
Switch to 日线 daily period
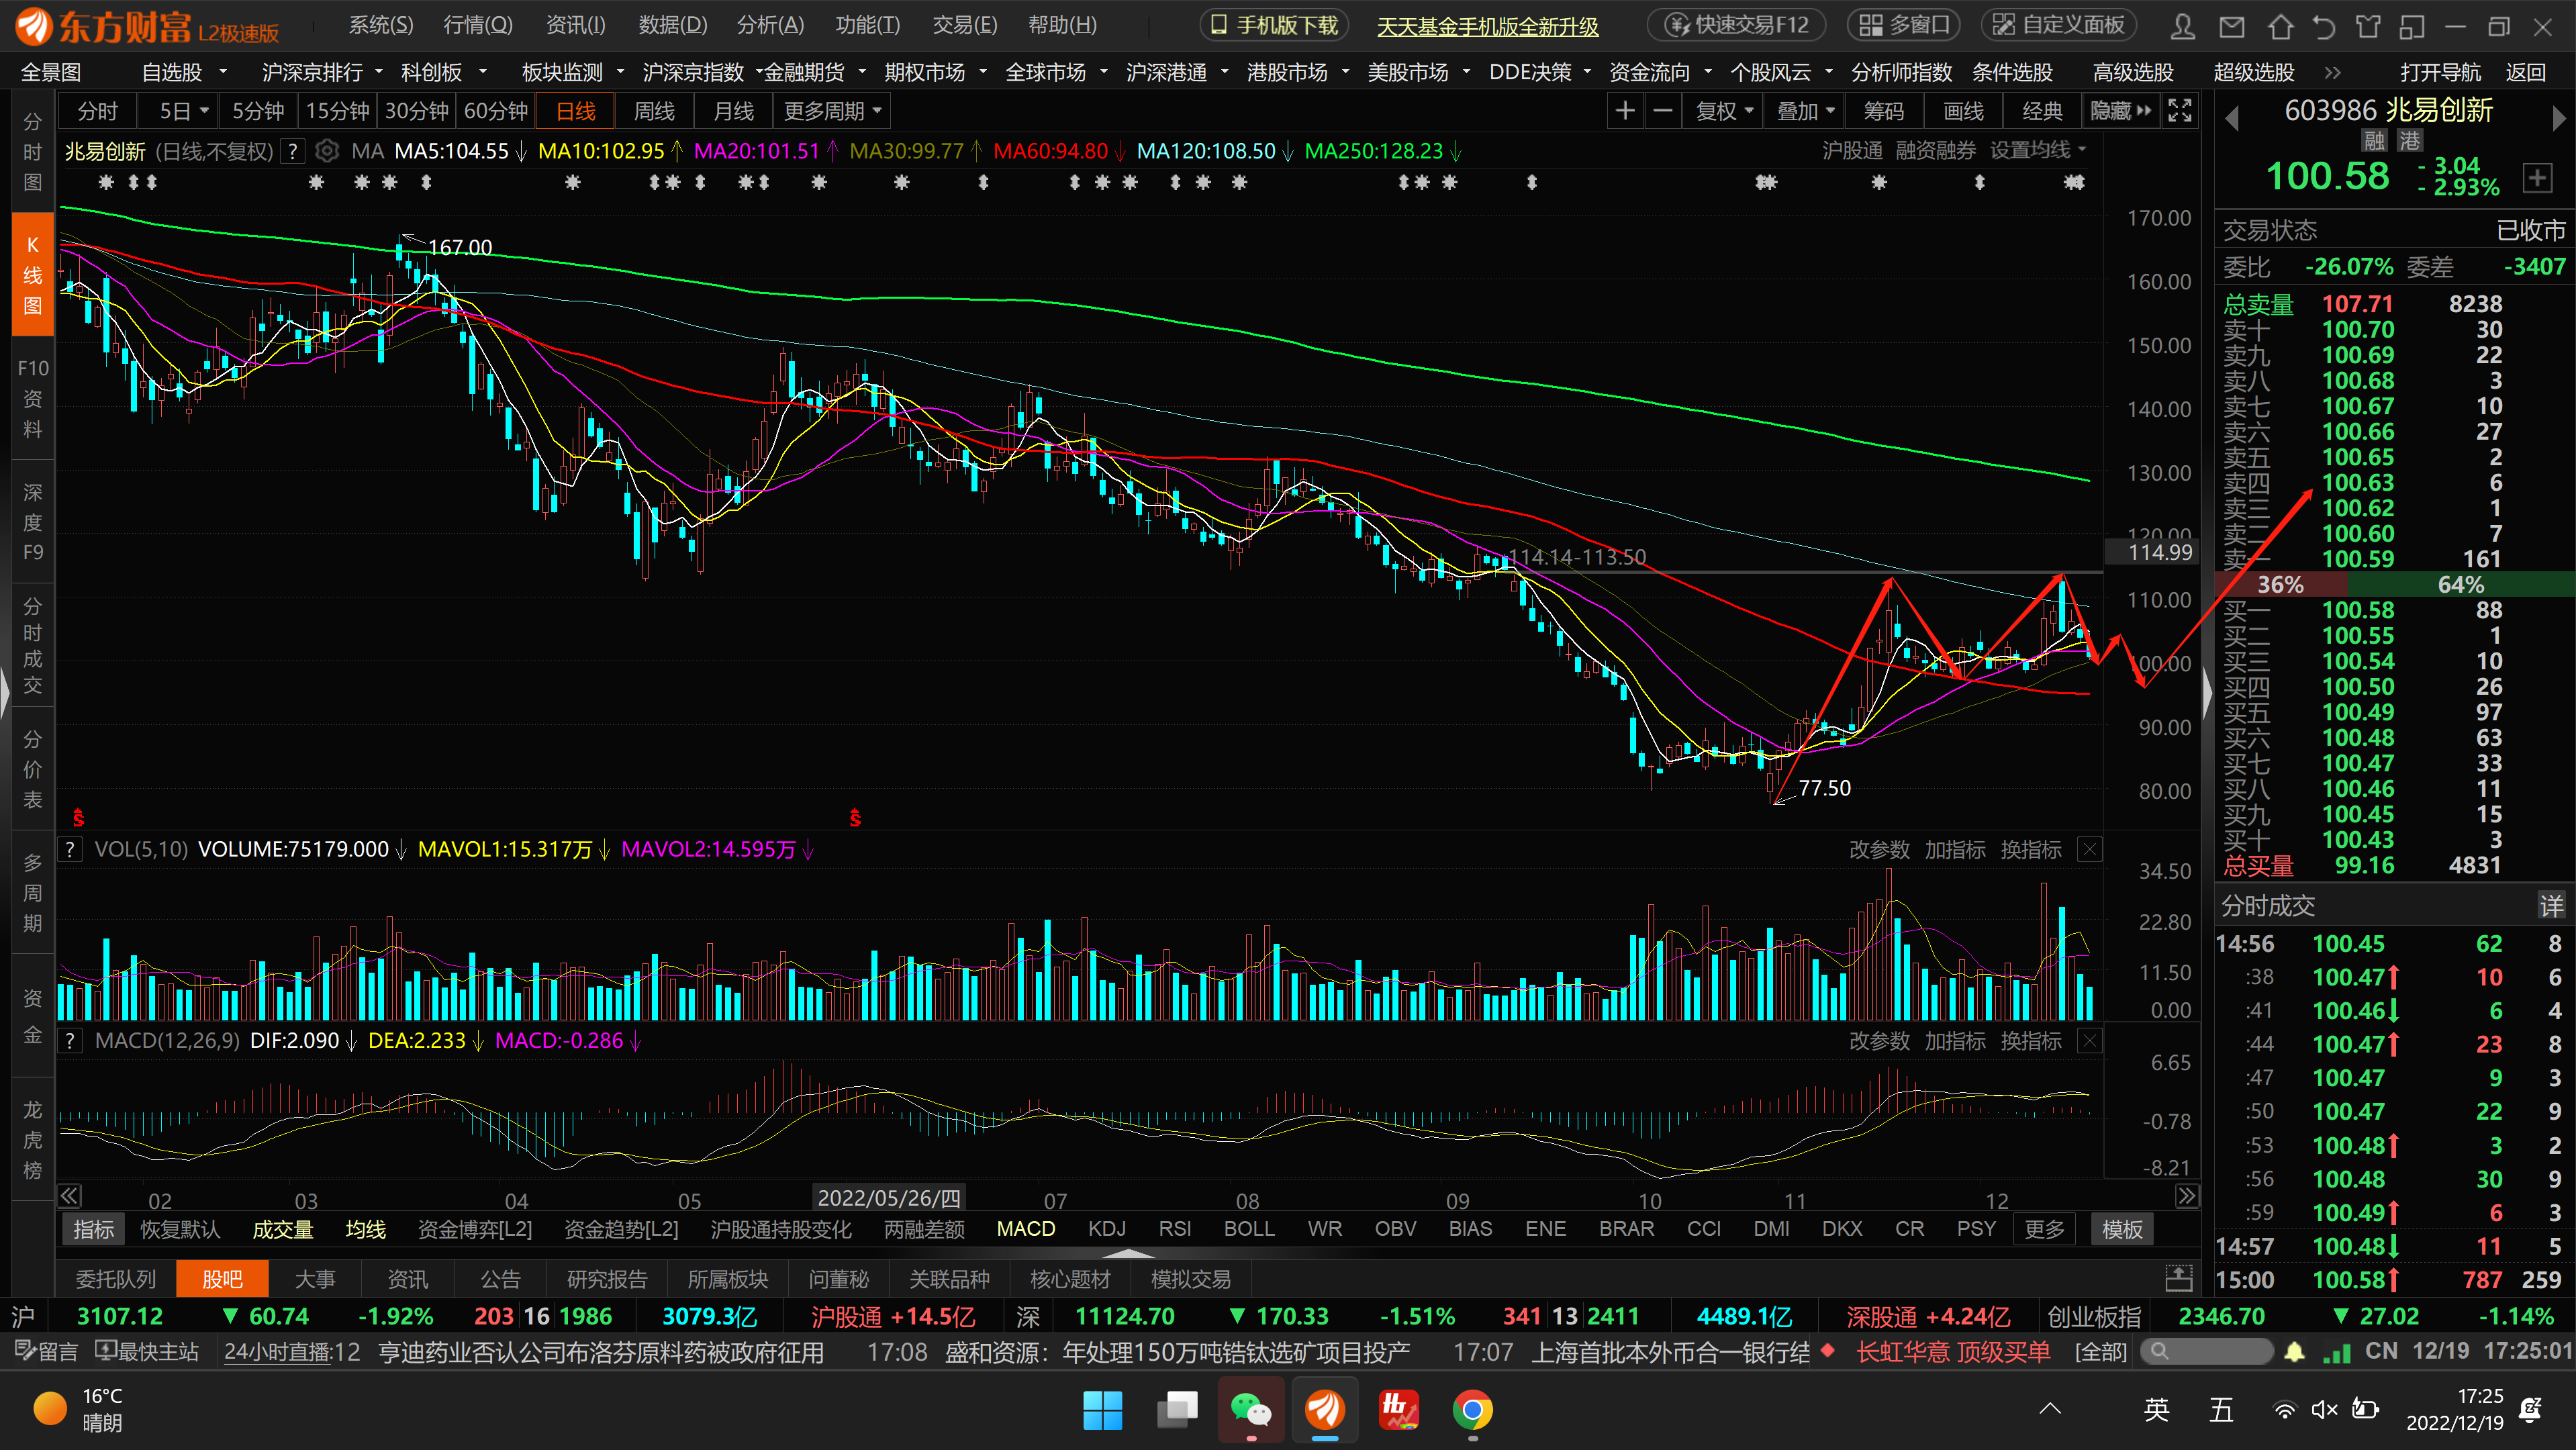click(576, 111)
